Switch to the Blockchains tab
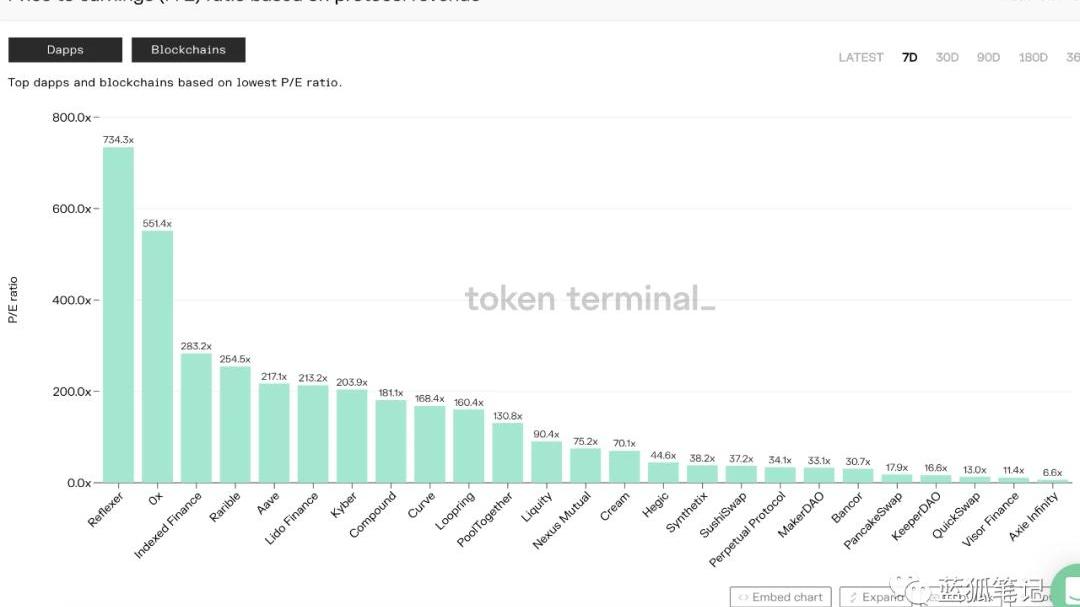1080x607 pixels. pos(188,50)
